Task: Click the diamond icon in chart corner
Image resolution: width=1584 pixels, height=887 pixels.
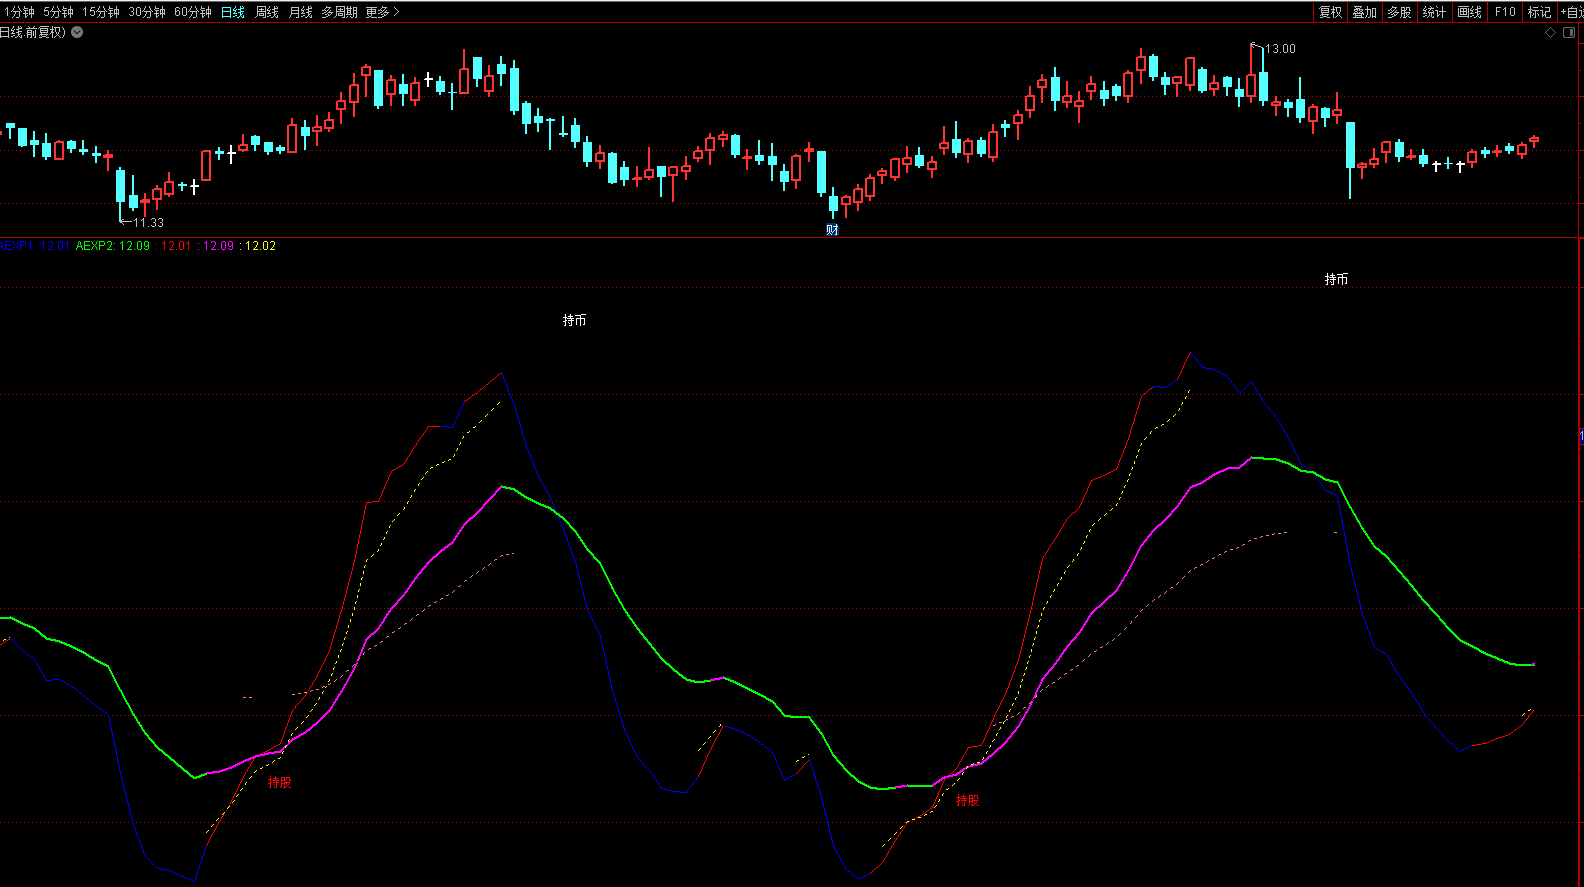Action: coord(1551,32)
